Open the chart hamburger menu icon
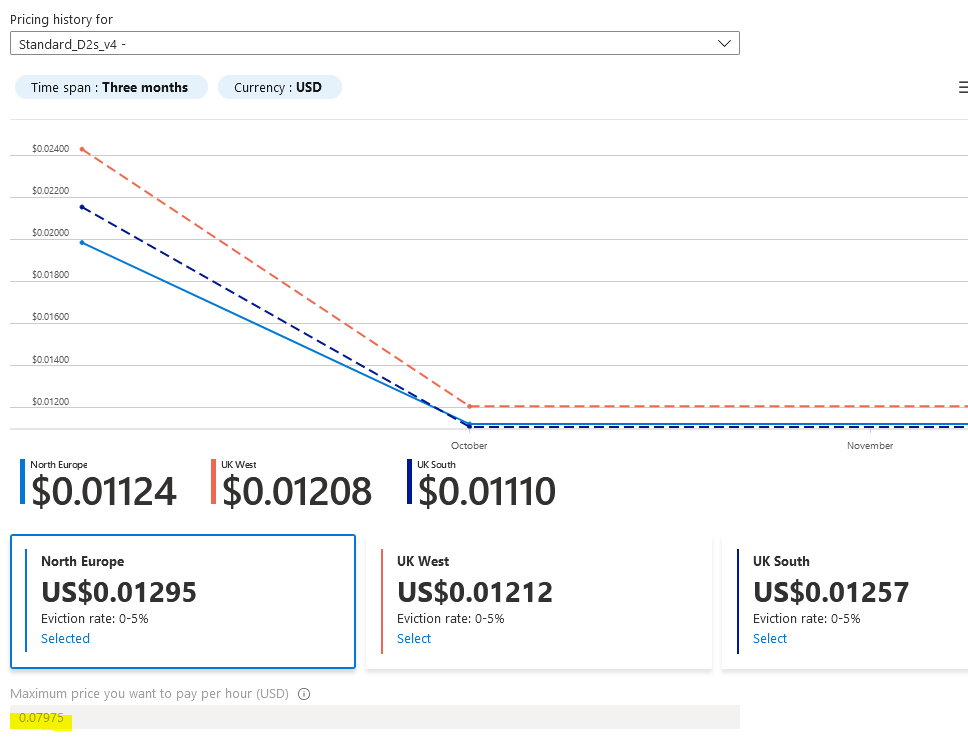Viewport: 968px width, 755px height. pyautogui.click(x=962, y=88)
